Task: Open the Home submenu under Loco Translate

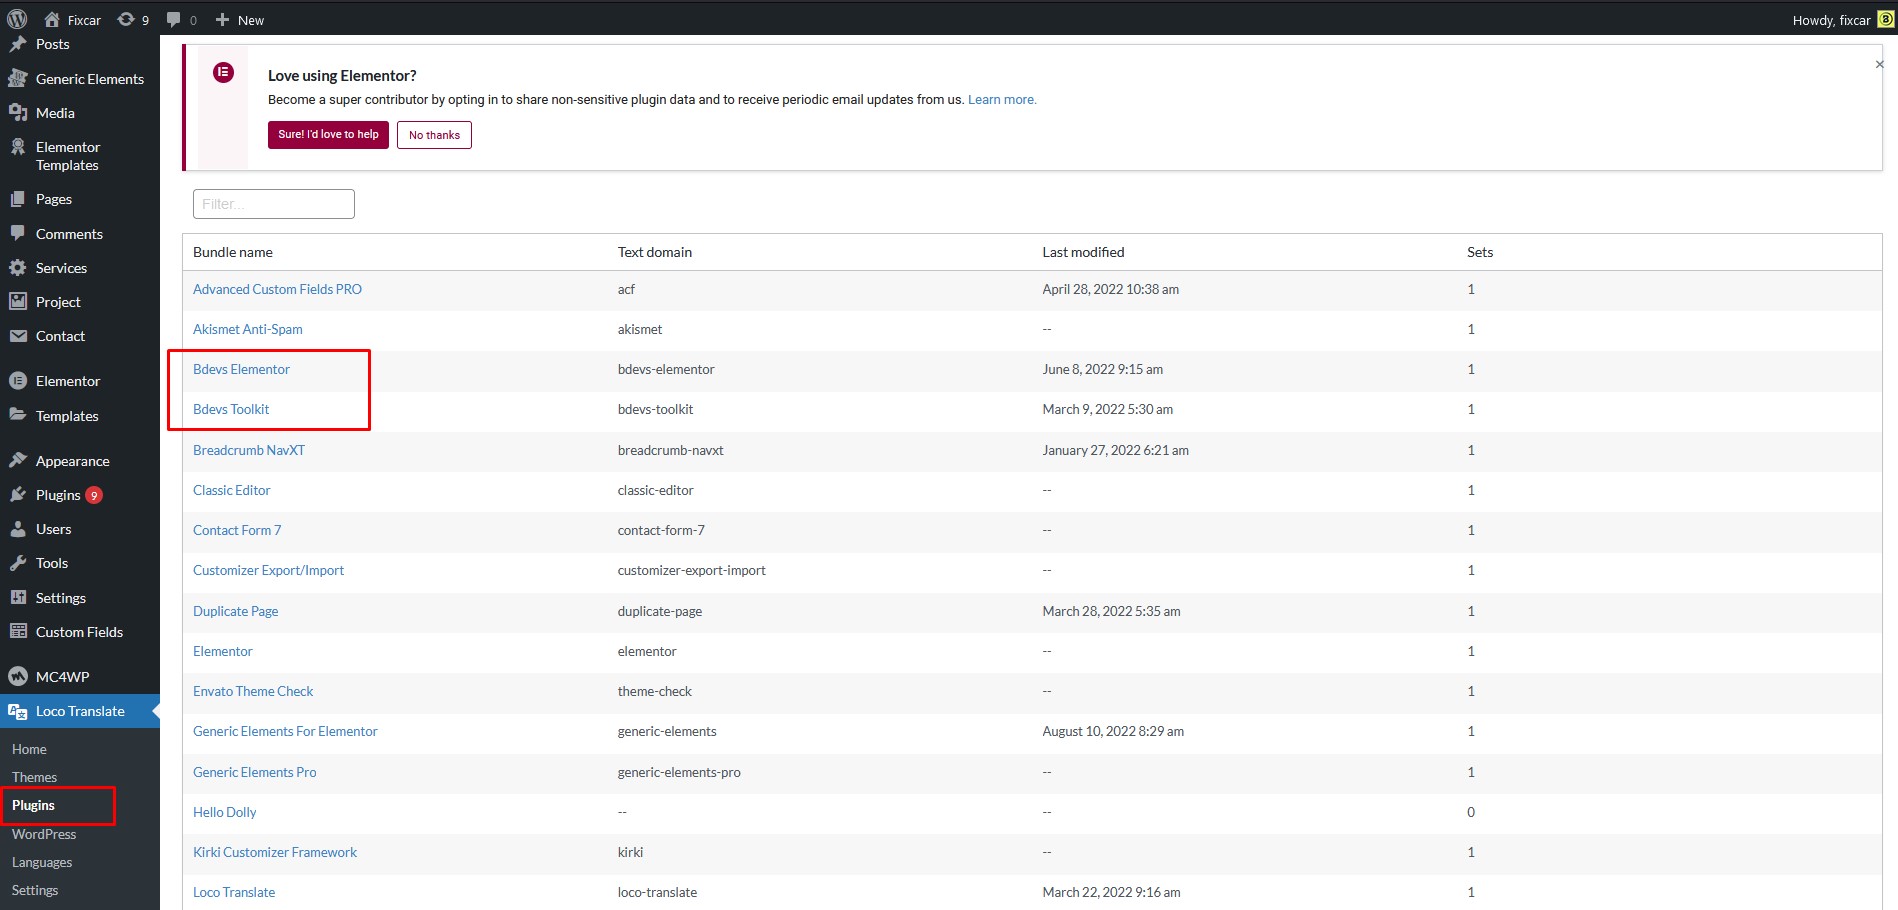Action: pos(29,749)
